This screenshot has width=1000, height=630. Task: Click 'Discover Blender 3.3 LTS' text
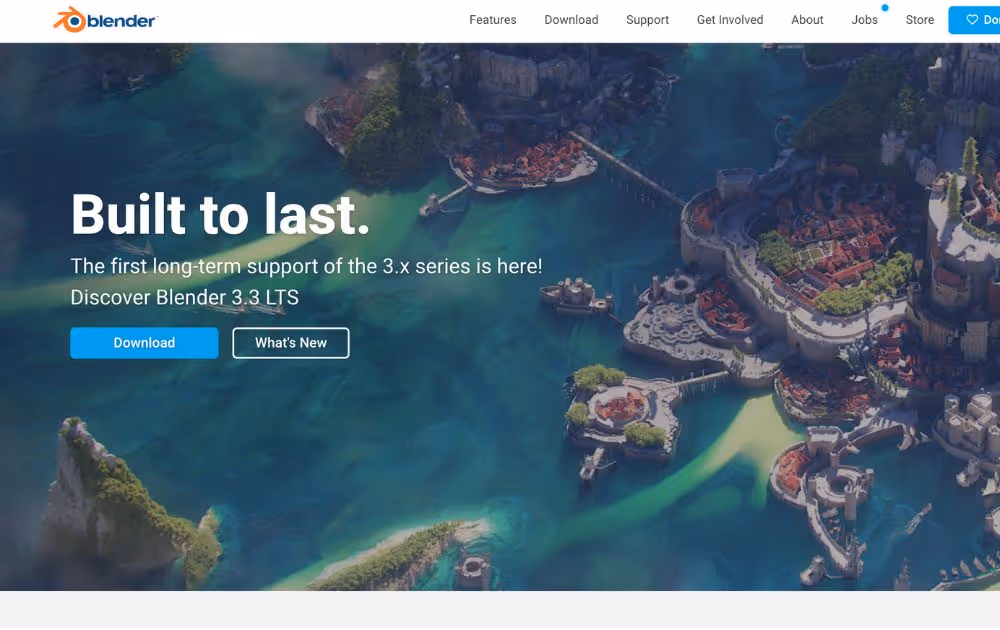pos(184,297)
